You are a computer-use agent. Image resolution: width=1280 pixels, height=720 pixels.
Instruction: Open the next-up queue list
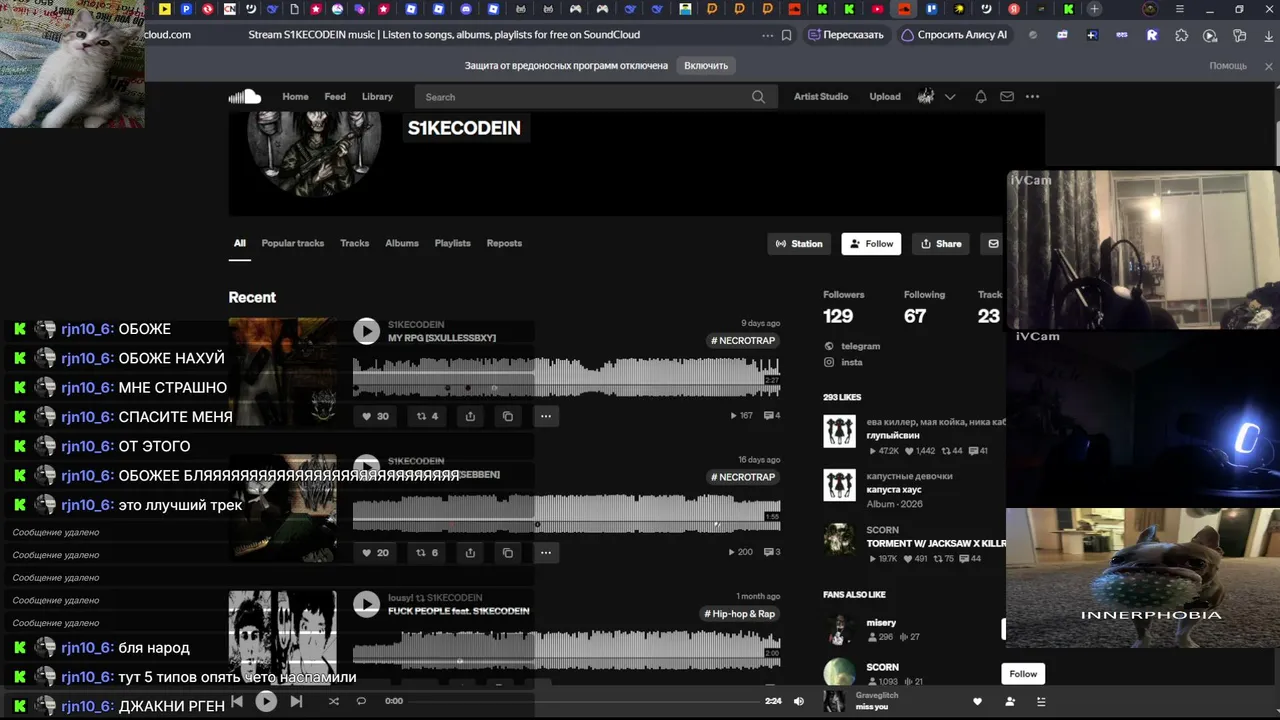[x=1041, y=701]
